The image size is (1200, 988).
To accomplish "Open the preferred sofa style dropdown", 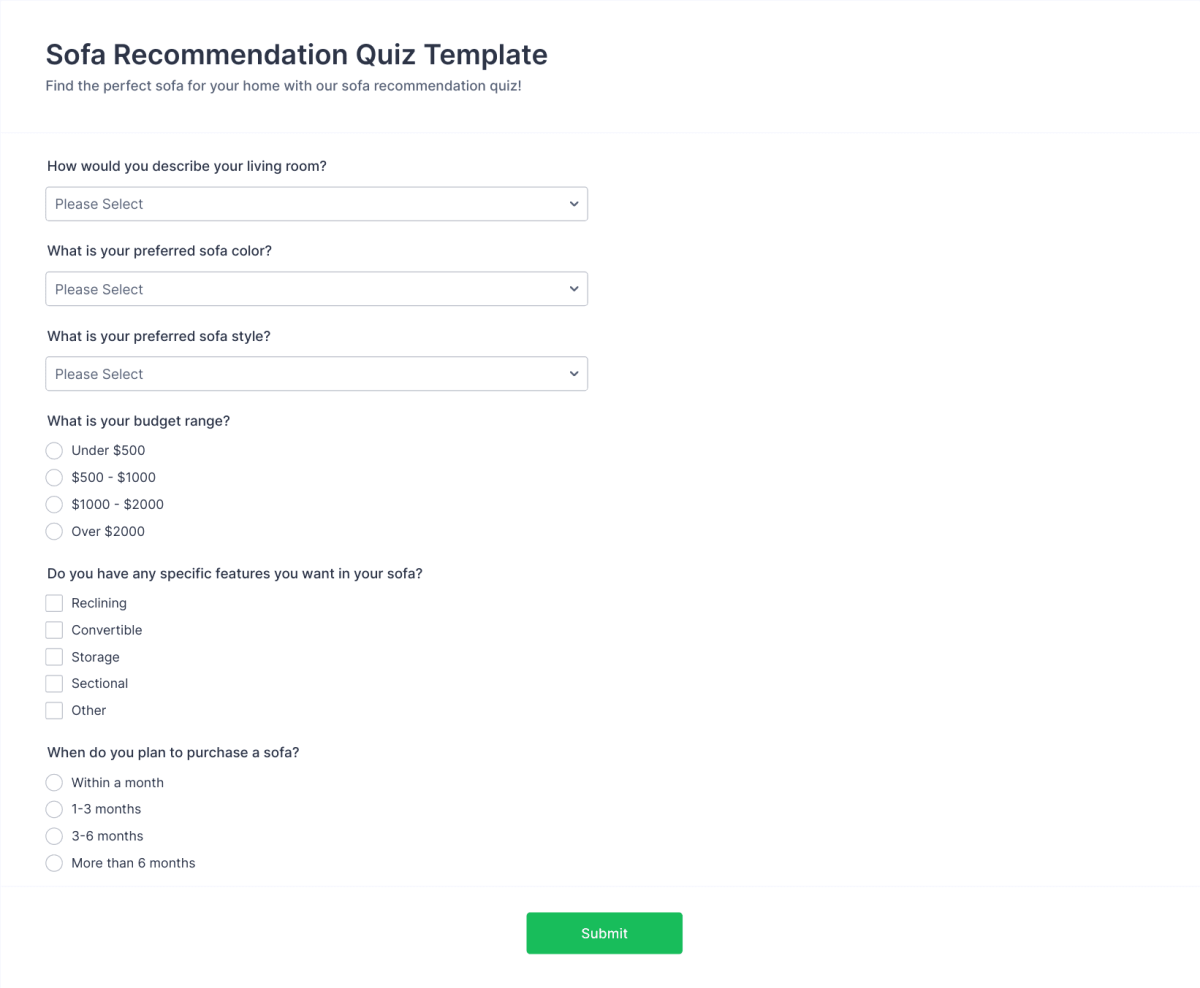I will tap(316, 373).
